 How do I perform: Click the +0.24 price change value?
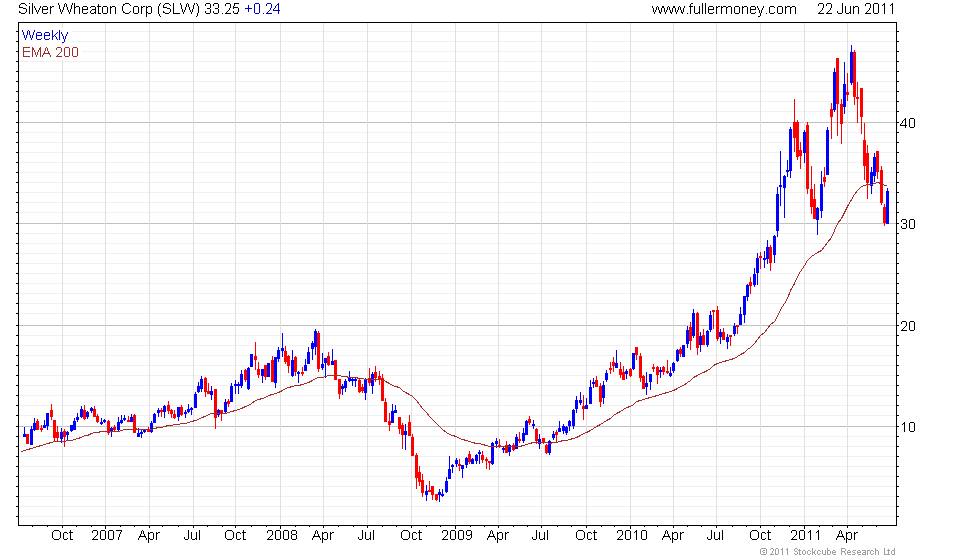click(265, 9)
